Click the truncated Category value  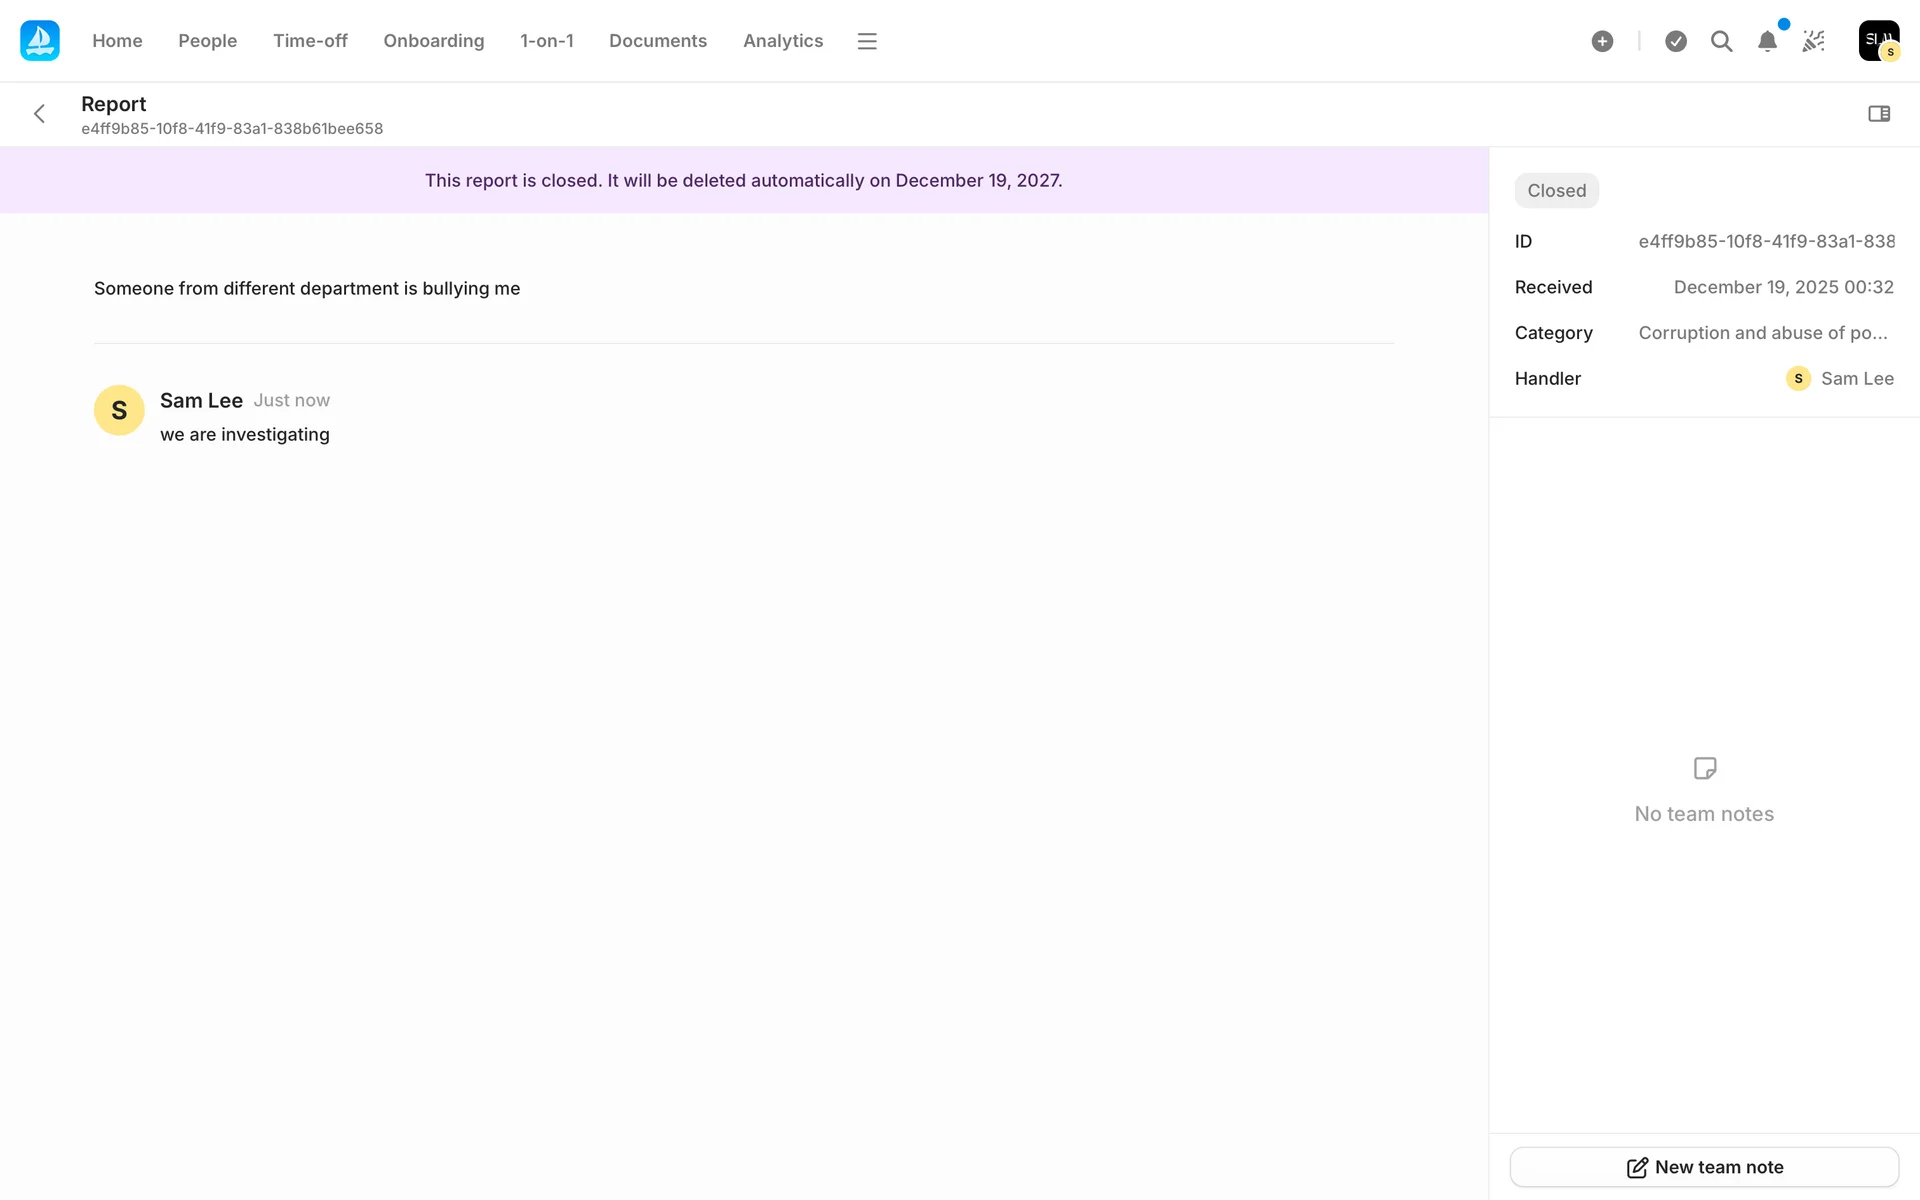(x=1762, y=333)
